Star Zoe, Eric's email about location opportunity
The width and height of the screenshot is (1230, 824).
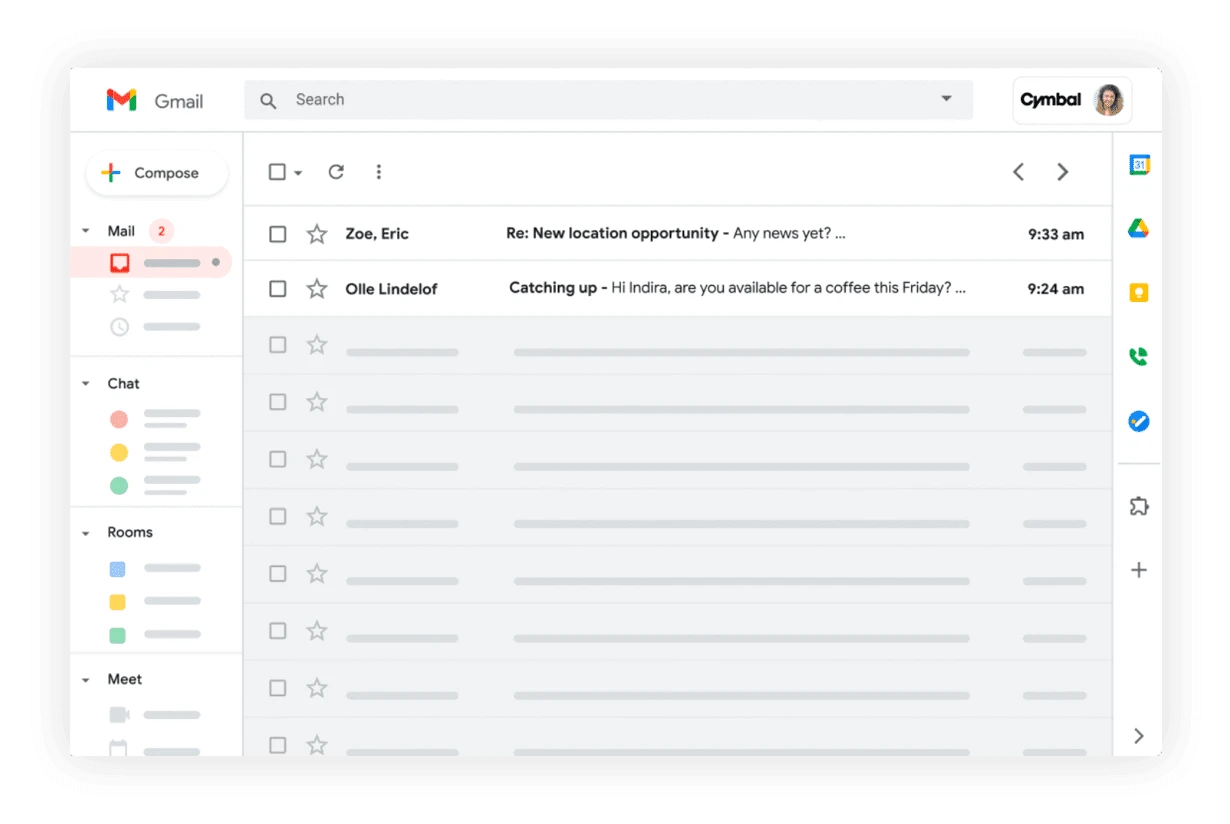click(x=316, y=233)
